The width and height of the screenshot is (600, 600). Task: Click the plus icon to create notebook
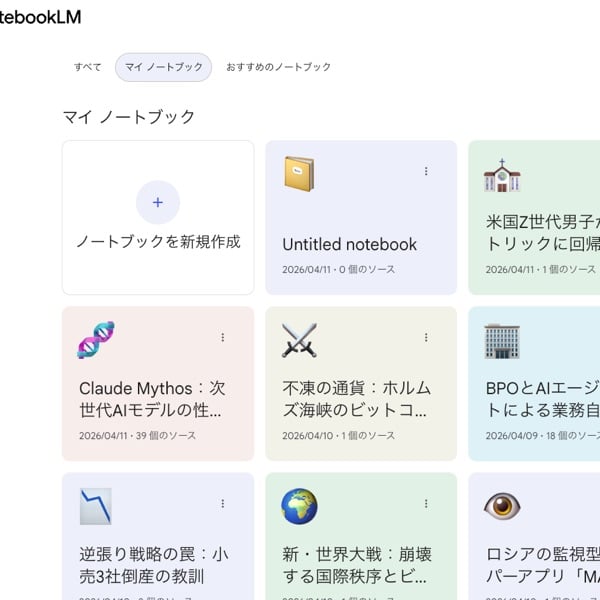(158, 202)
